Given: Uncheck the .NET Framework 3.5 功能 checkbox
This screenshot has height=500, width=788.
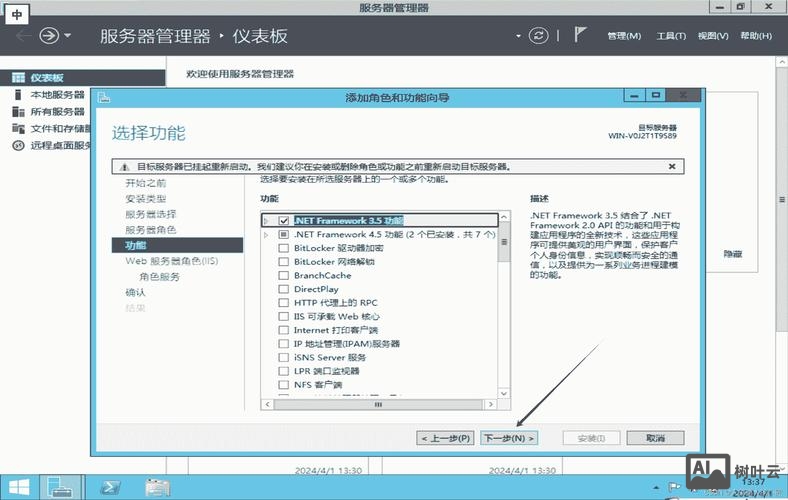Looking at the screenshot, I should point(283,221).
